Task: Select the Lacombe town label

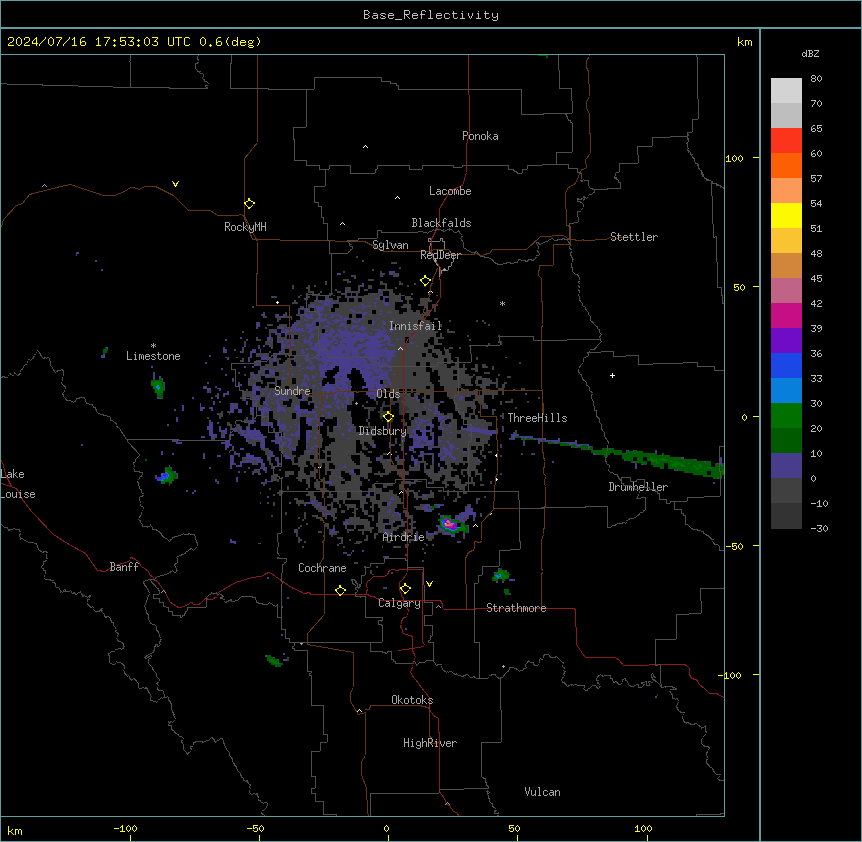Action: coord(450,191)
